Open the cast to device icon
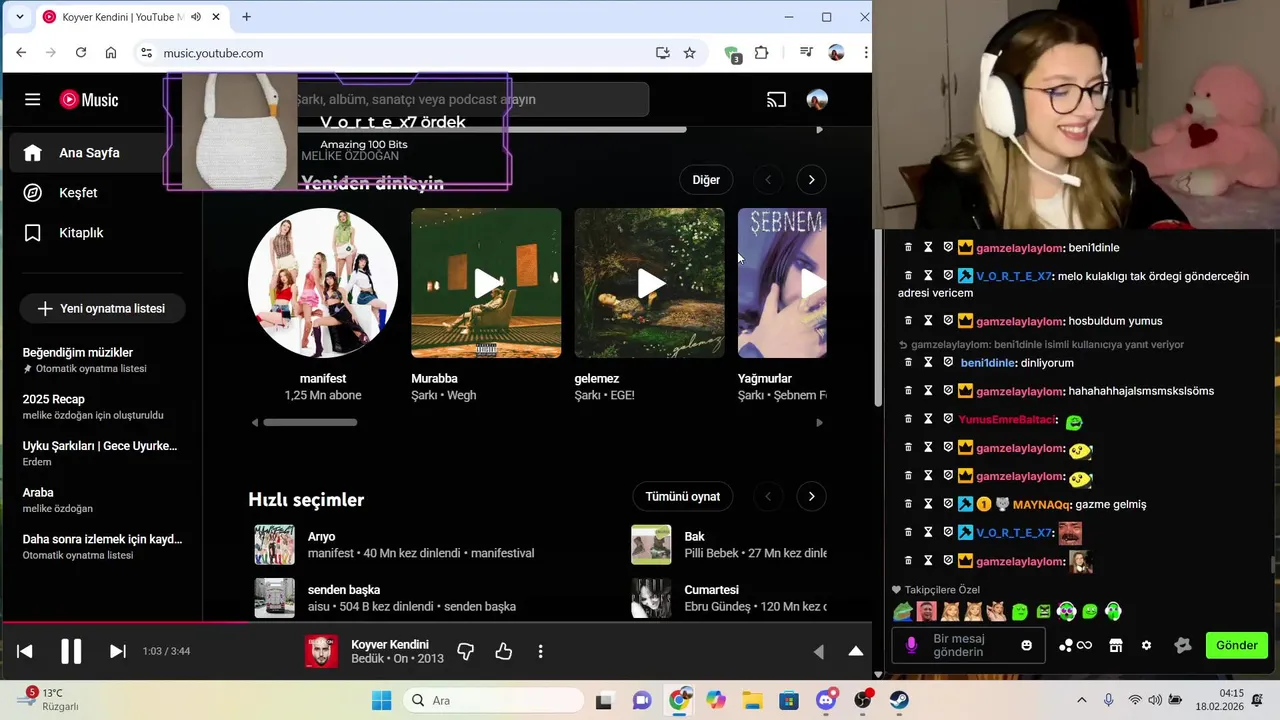This screenshot has width=1280, height=720. pyautogui.click(x=776, y=99)
